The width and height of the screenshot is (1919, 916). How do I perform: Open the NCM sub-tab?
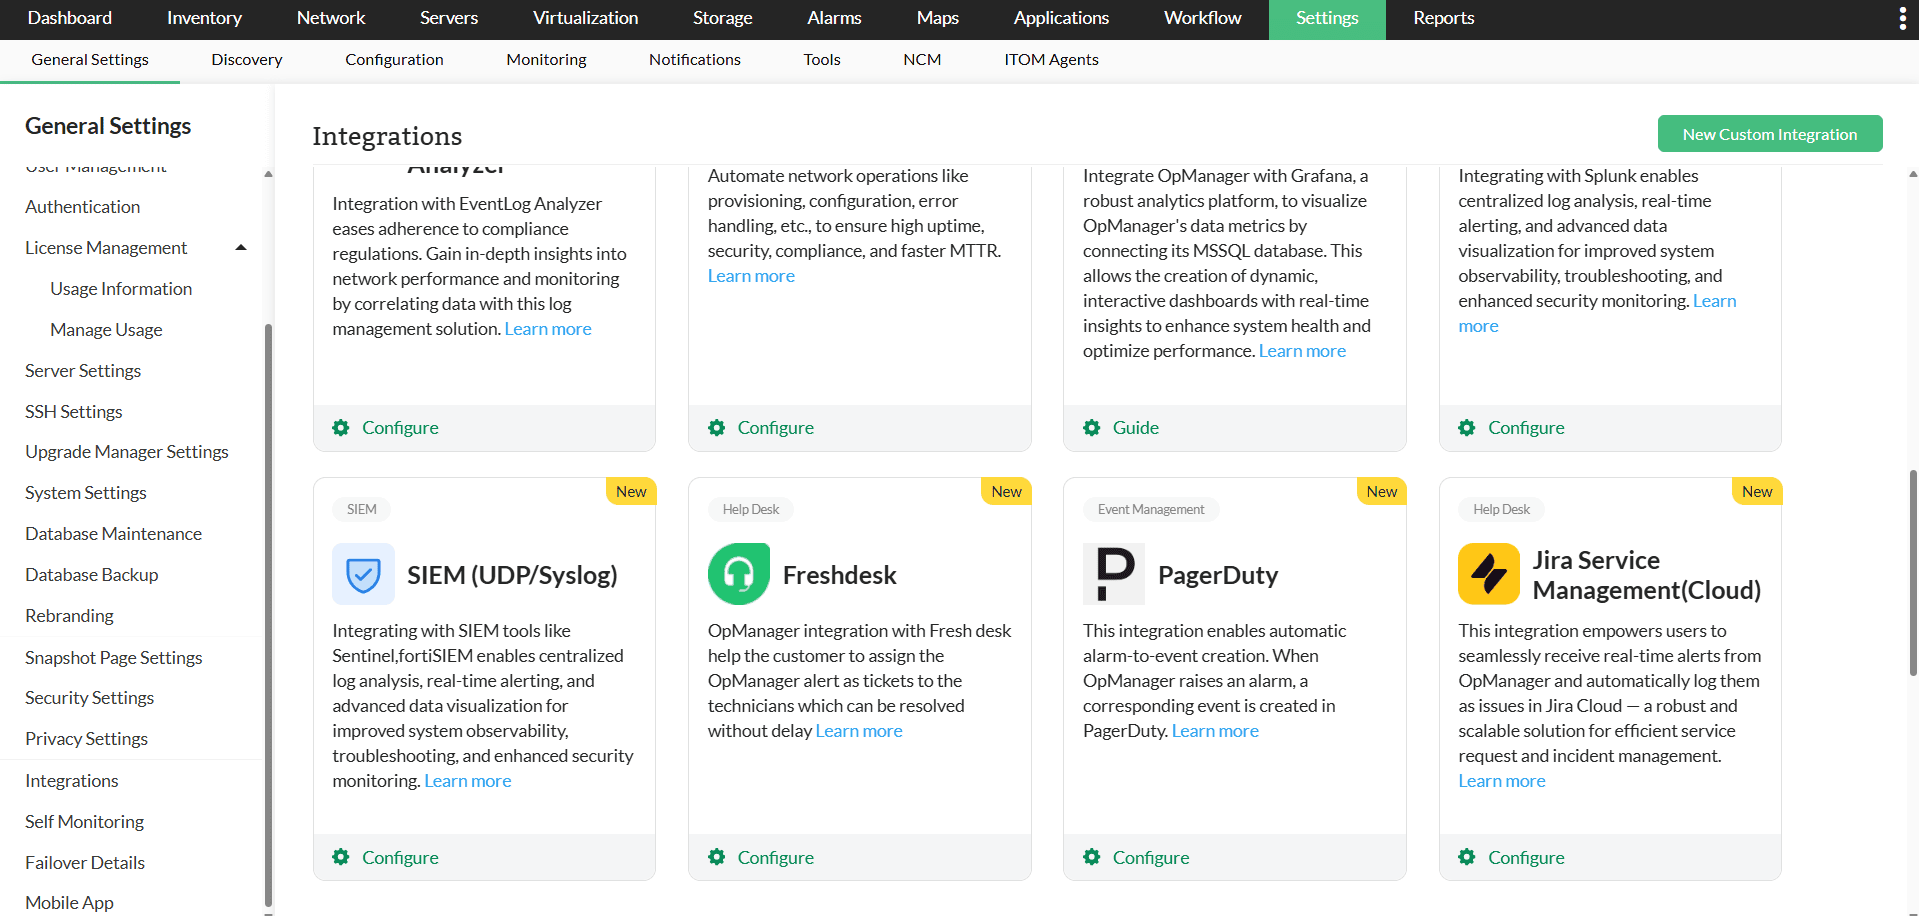tap(922, 60)
